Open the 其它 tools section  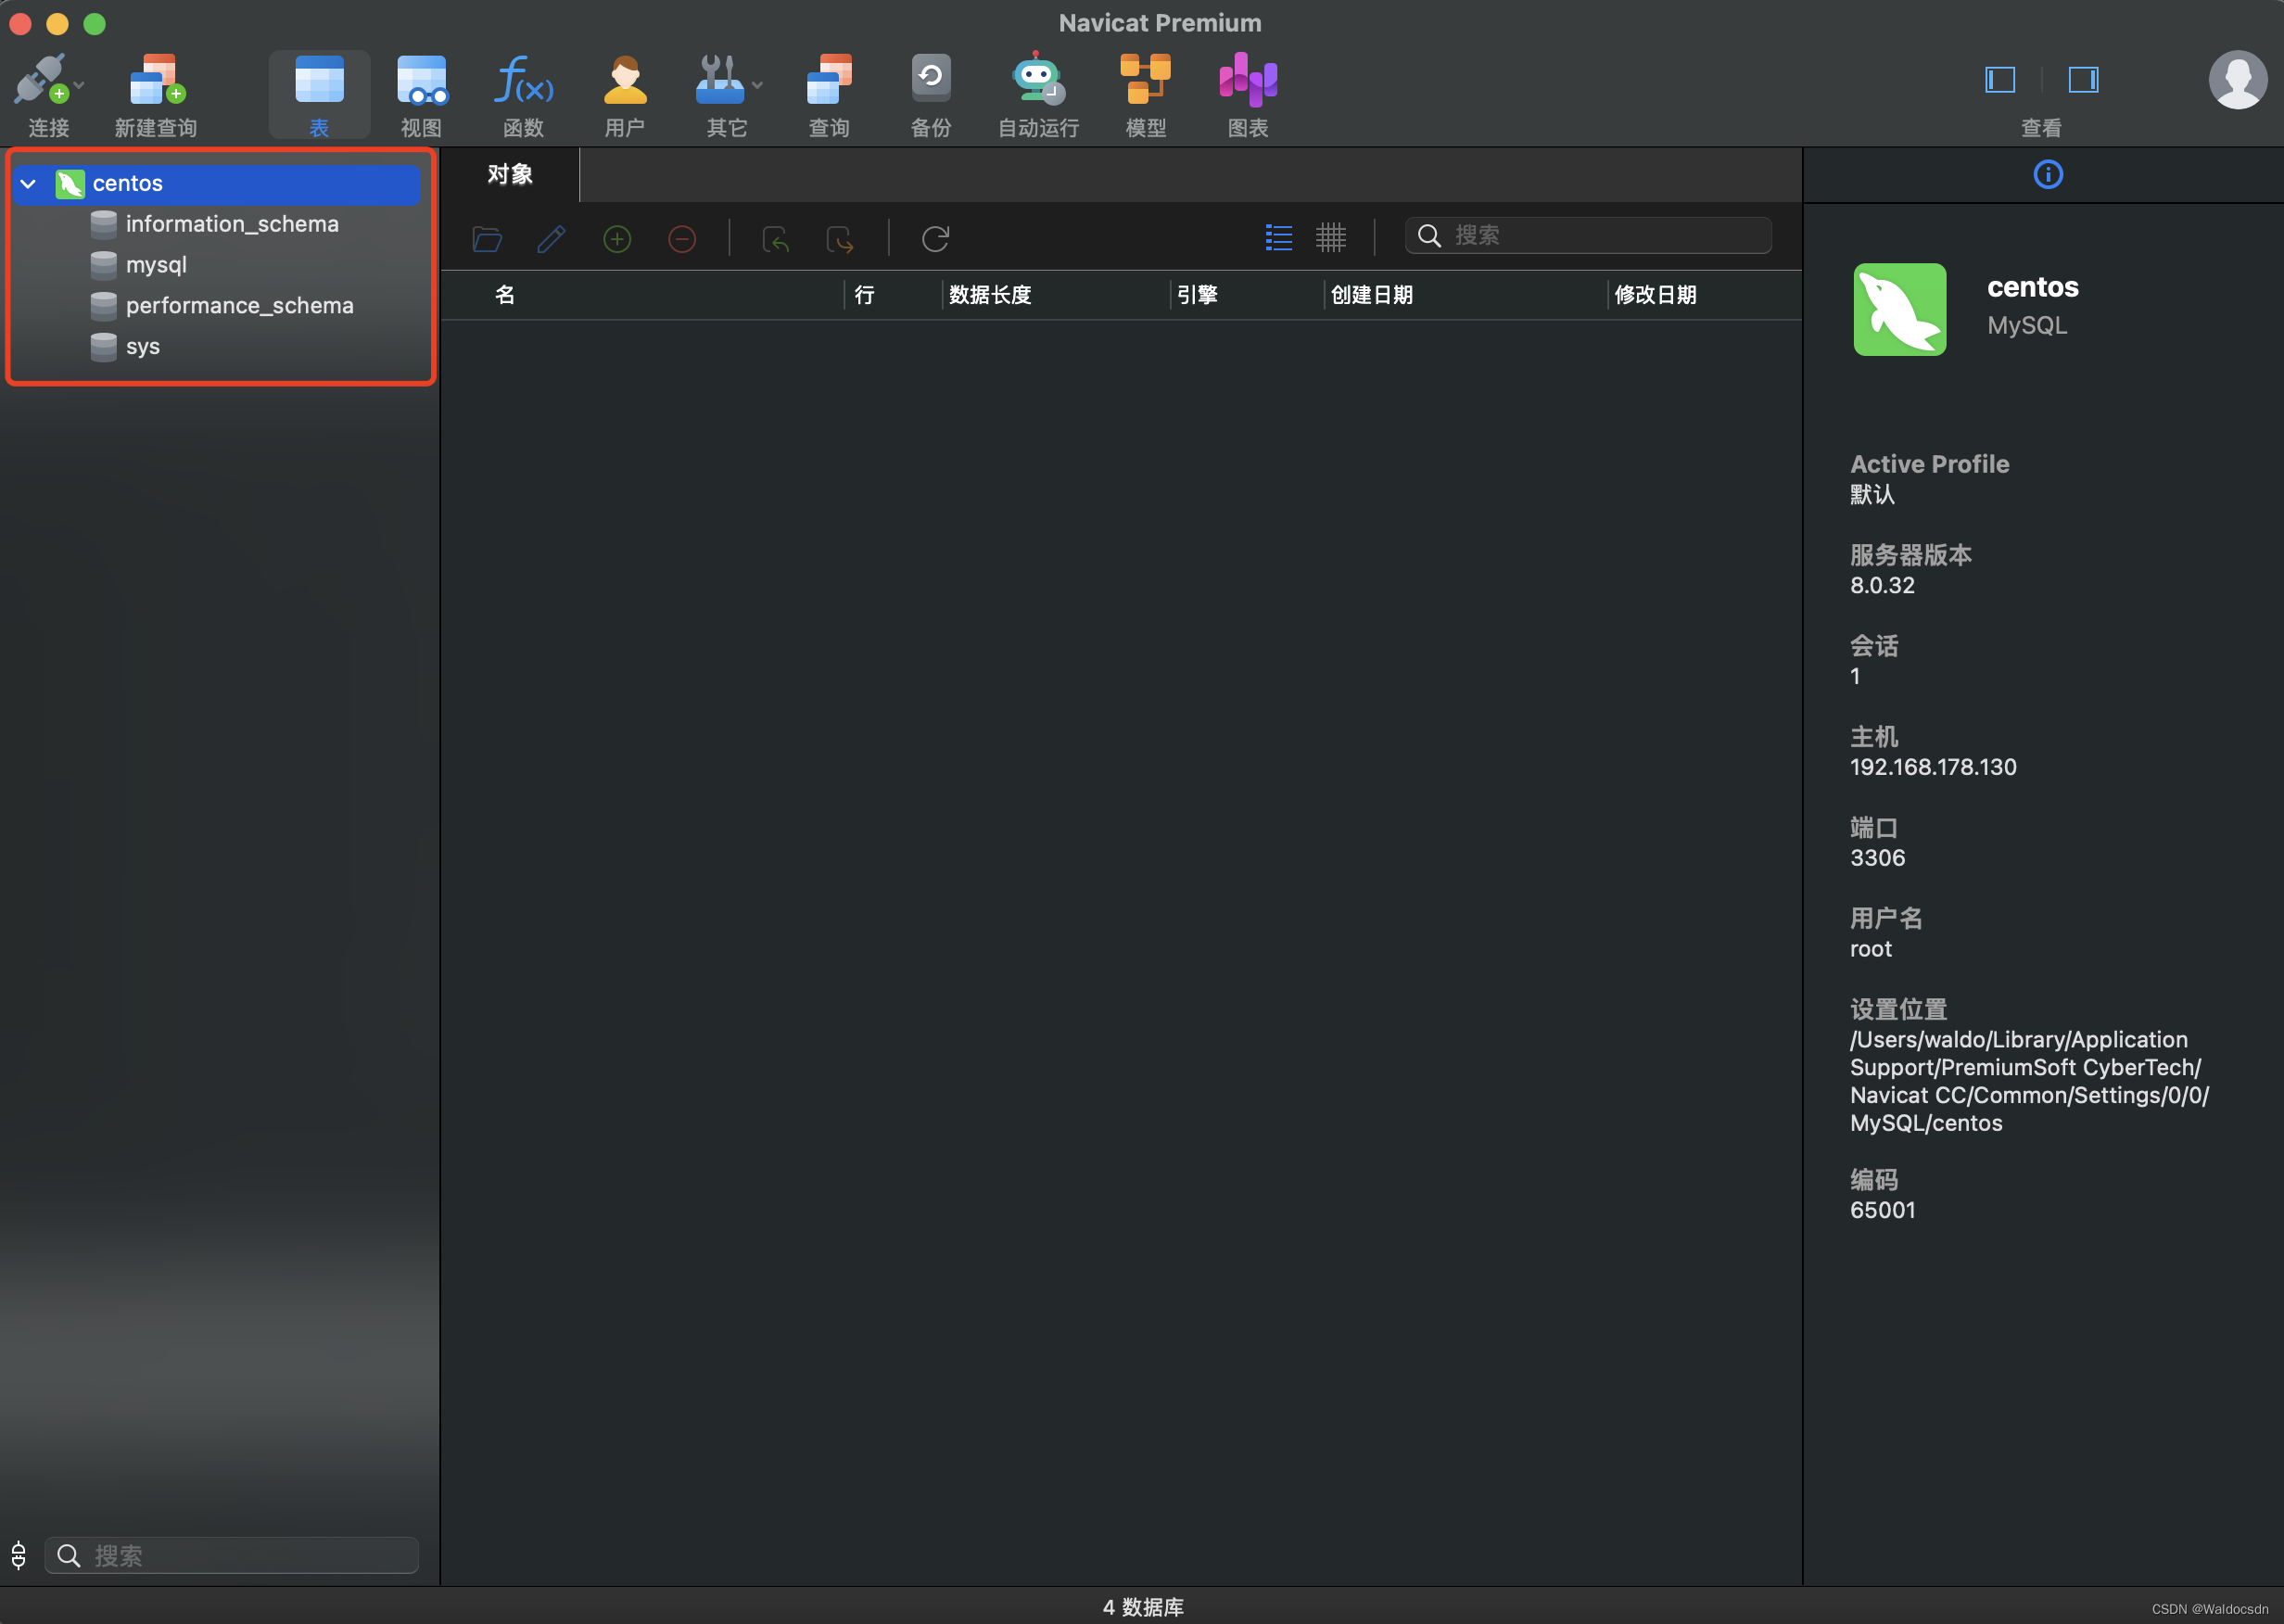[x=722, y=94]
